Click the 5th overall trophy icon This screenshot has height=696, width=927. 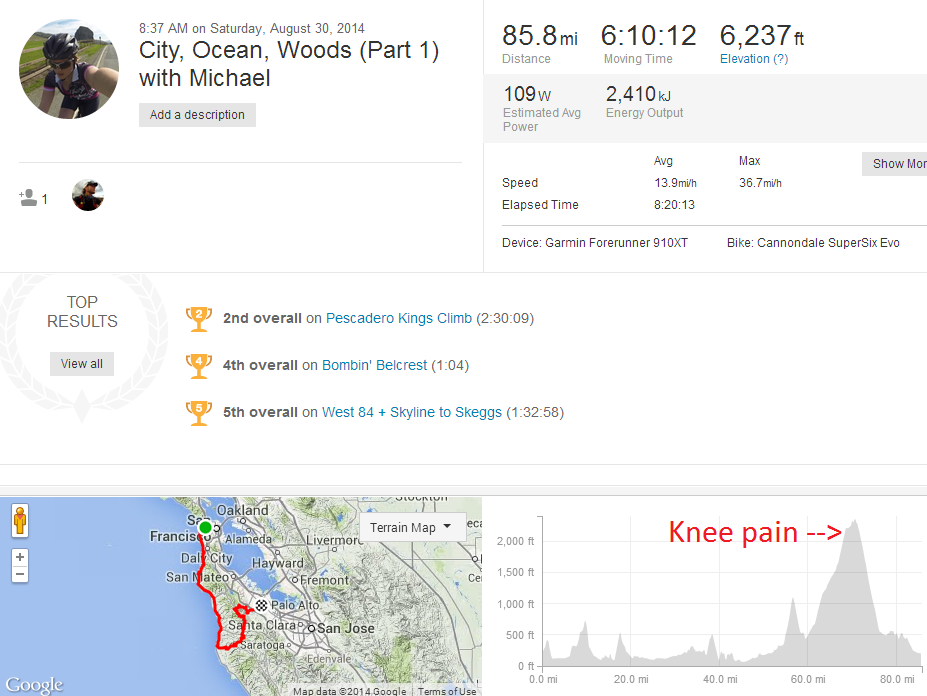click(198, 412)
